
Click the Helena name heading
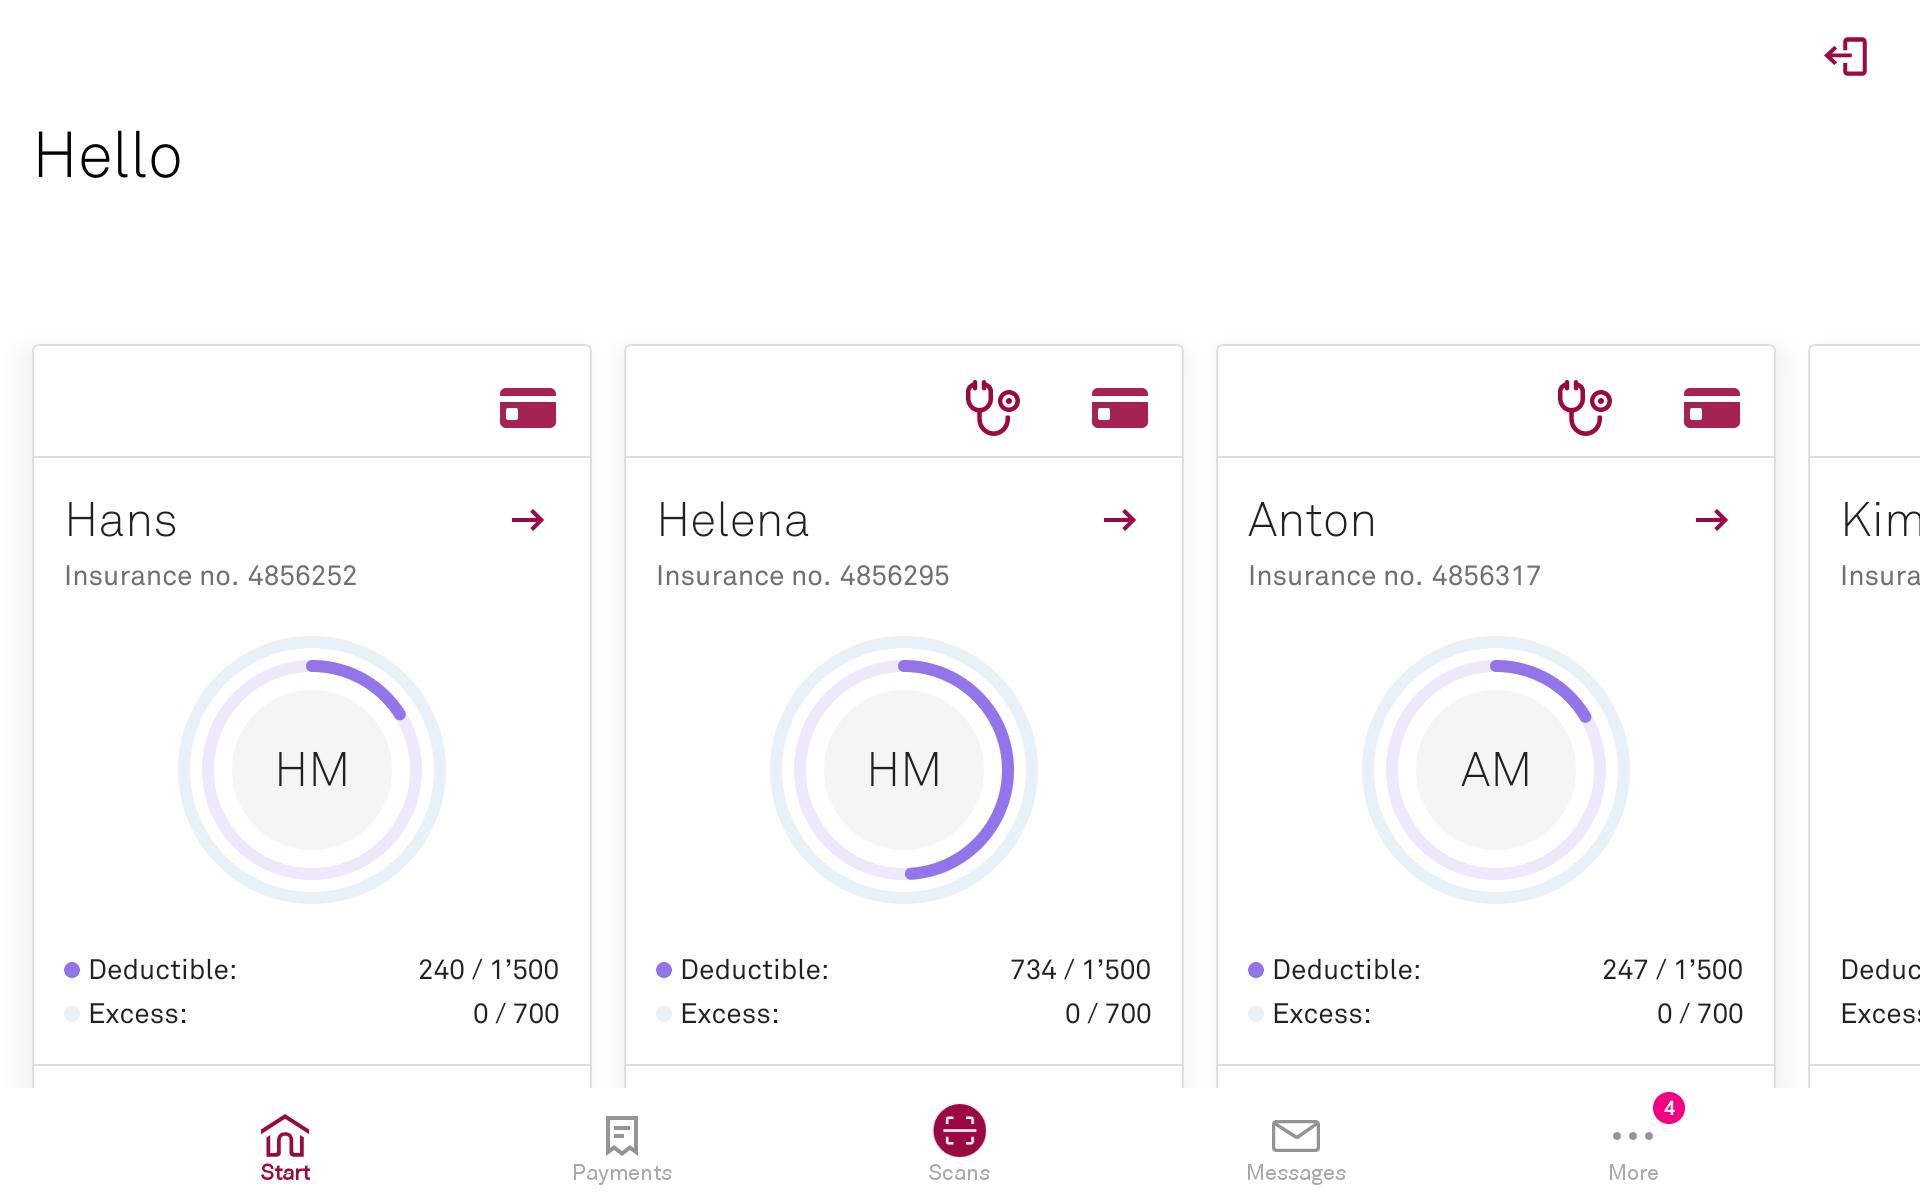(x=732, y=520)
